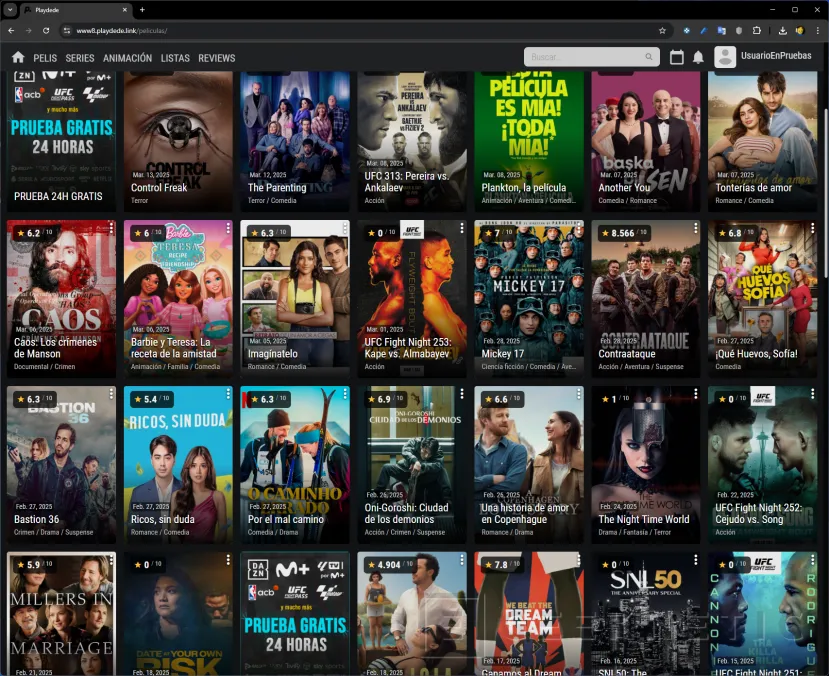The image size is (829, 676).
Task: Open the tab search dropdown arrow
Action: pos(10,10)
